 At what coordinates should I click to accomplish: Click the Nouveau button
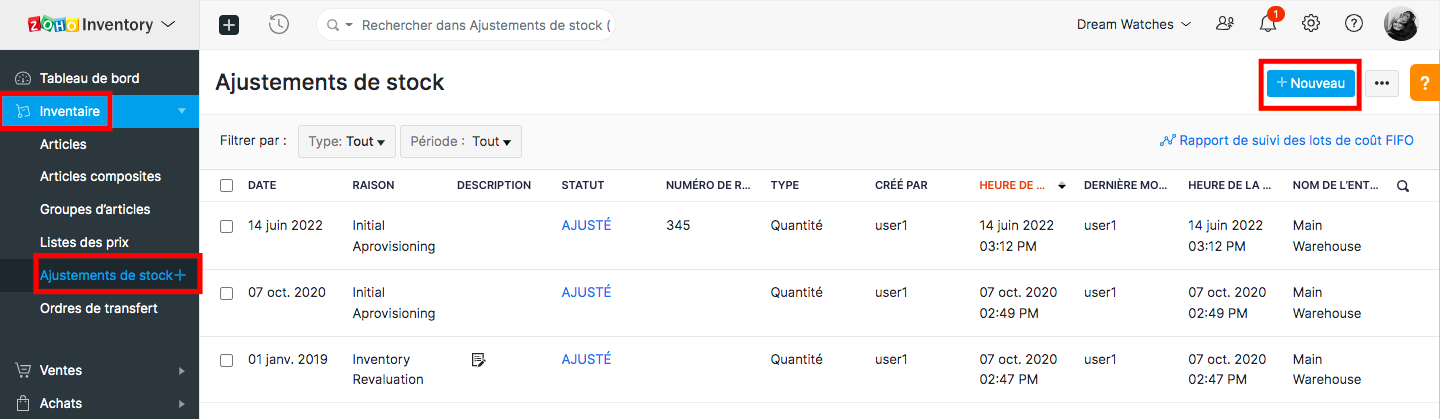click(1311, 84)
